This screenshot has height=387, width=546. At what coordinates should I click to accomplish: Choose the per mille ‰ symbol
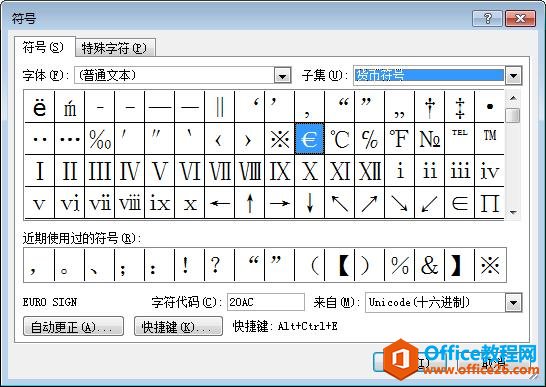[x=100, y=139]
